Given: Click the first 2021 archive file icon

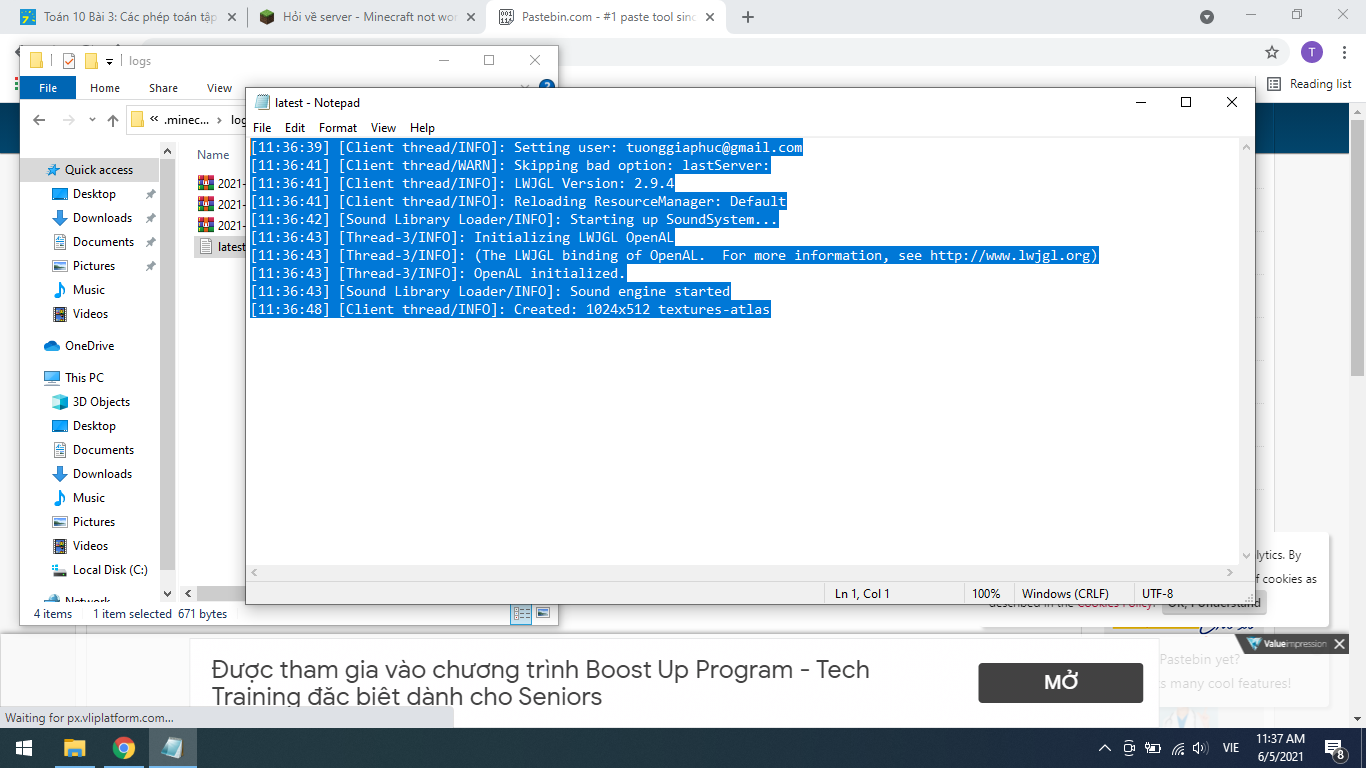Looking at the screenshot, I should click(206, 182).
